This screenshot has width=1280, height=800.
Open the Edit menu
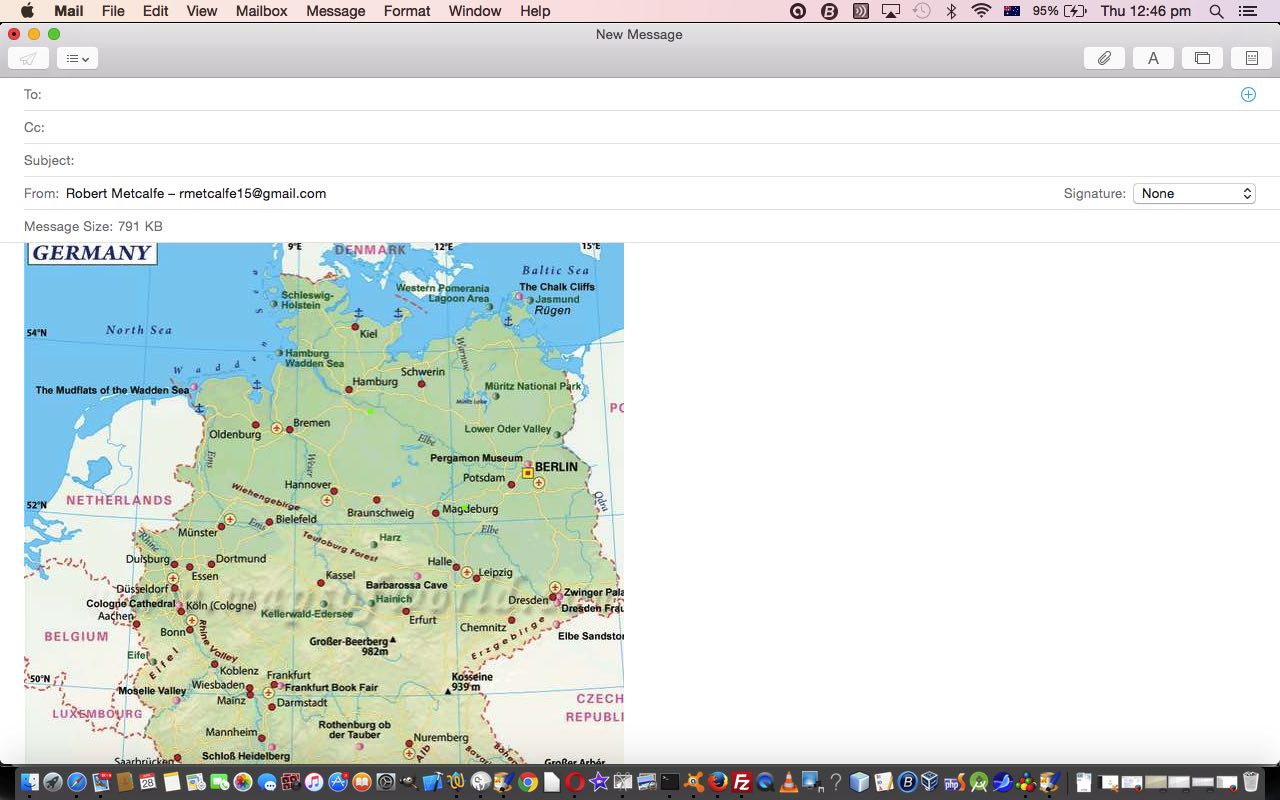(155, 11)
